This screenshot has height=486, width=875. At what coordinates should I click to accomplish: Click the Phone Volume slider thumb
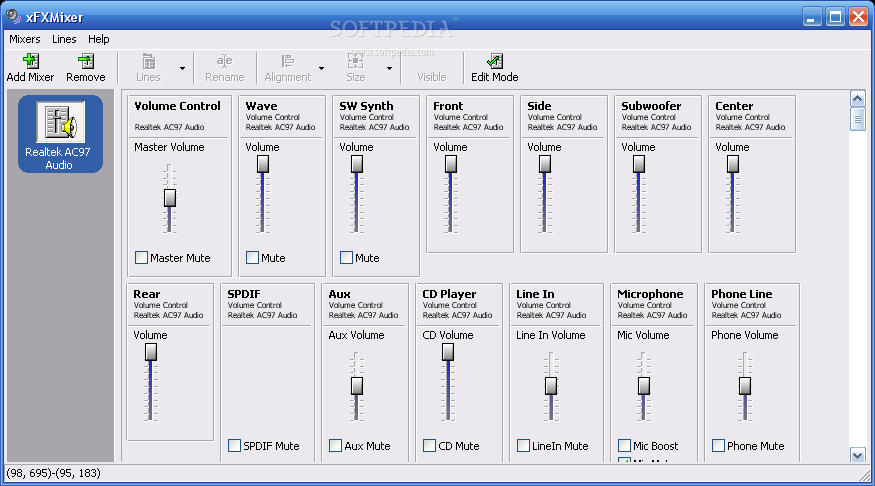(x=745, y=386)
